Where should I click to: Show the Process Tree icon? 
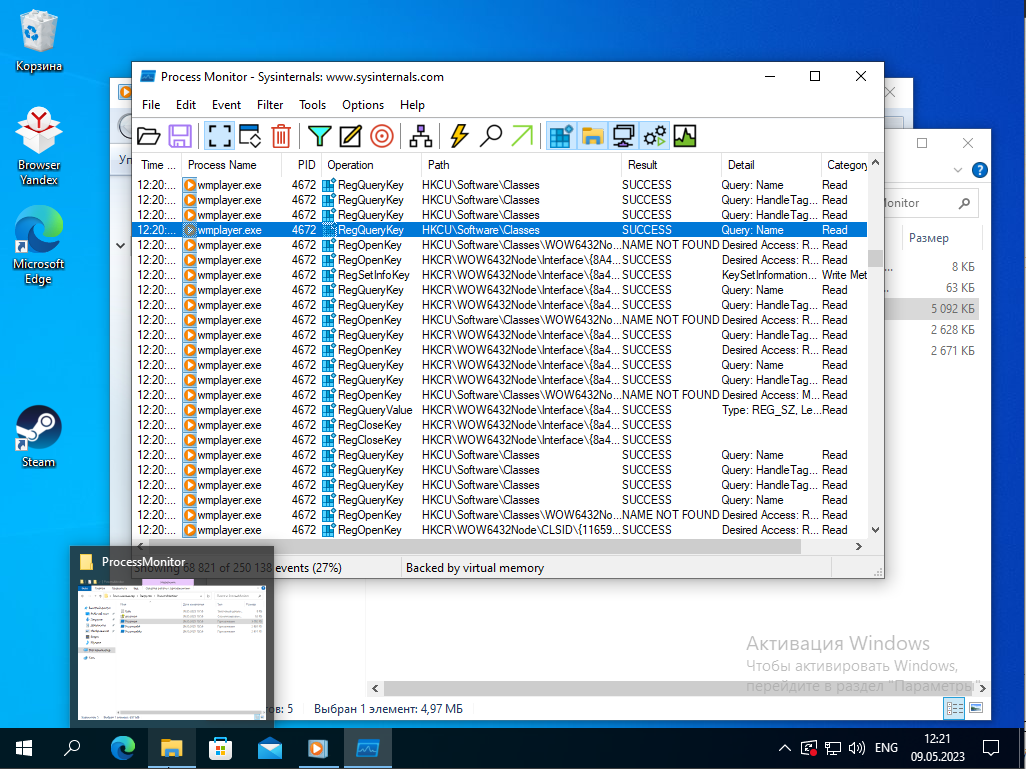[x=420, y=136]
